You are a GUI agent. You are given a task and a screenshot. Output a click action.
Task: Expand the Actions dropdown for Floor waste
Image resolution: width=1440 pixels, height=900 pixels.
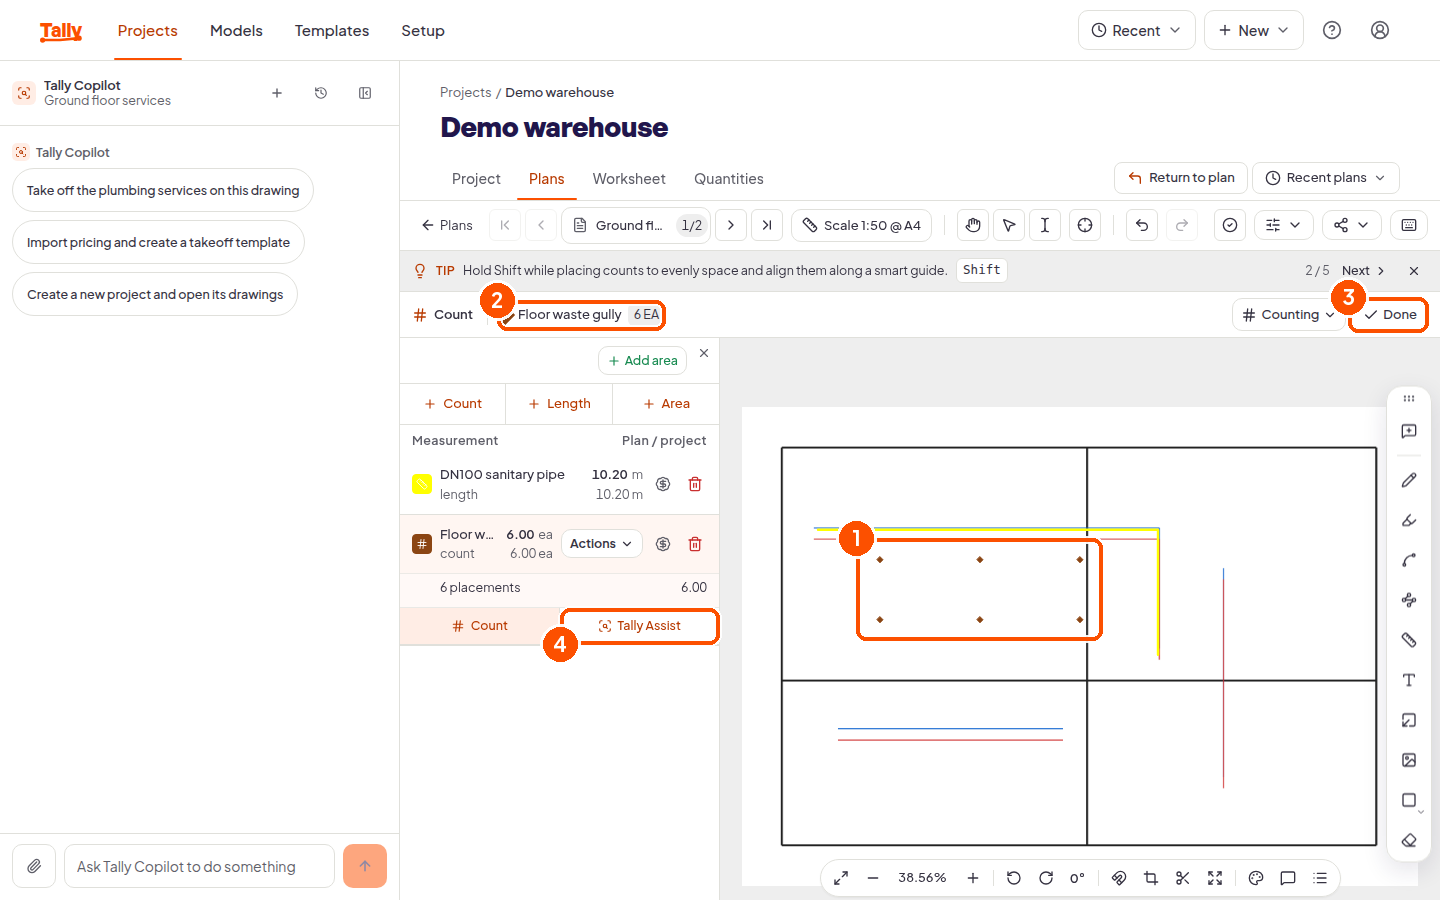pyautogui.click(x=601, y=544)
